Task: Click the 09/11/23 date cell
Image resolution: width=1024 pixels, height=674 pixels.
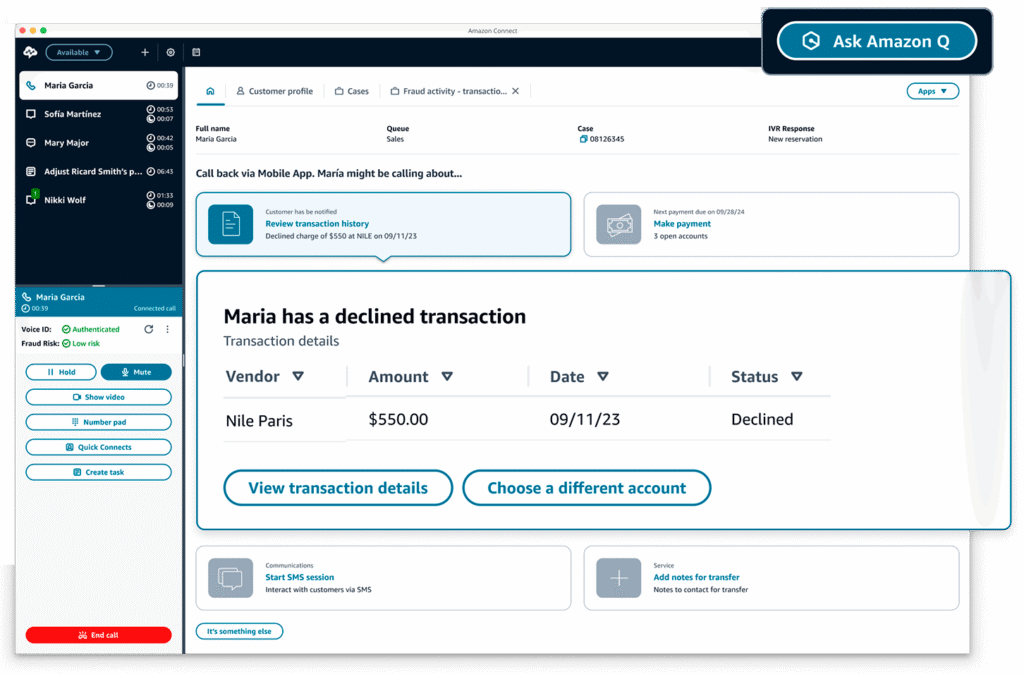Action: pos(584,419)
